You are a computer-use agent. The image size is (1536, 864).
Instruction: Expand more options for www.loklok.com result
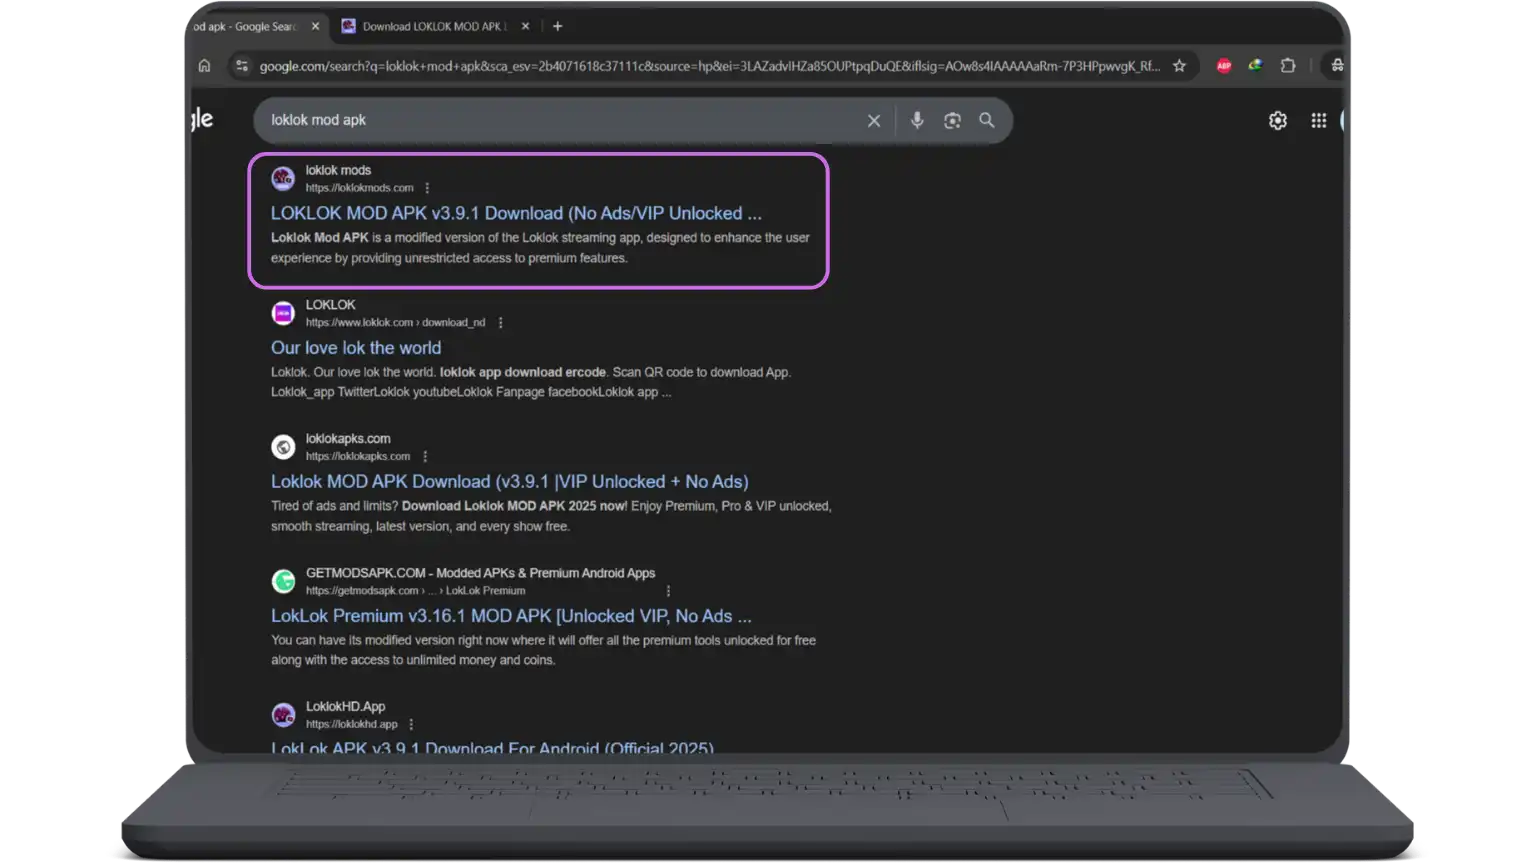(500, 323)
